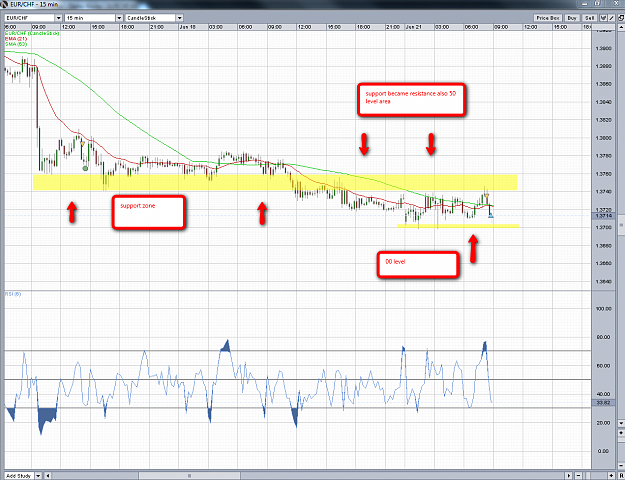Click the SMA (60) legend label
625x480 pixels.
coord(16,44)
